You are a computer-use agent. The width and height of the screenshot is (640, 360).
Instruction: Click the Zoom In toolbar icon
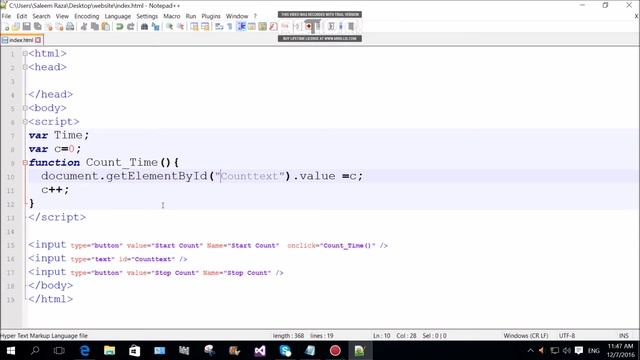pyautogui.click(x=169, y=27)
